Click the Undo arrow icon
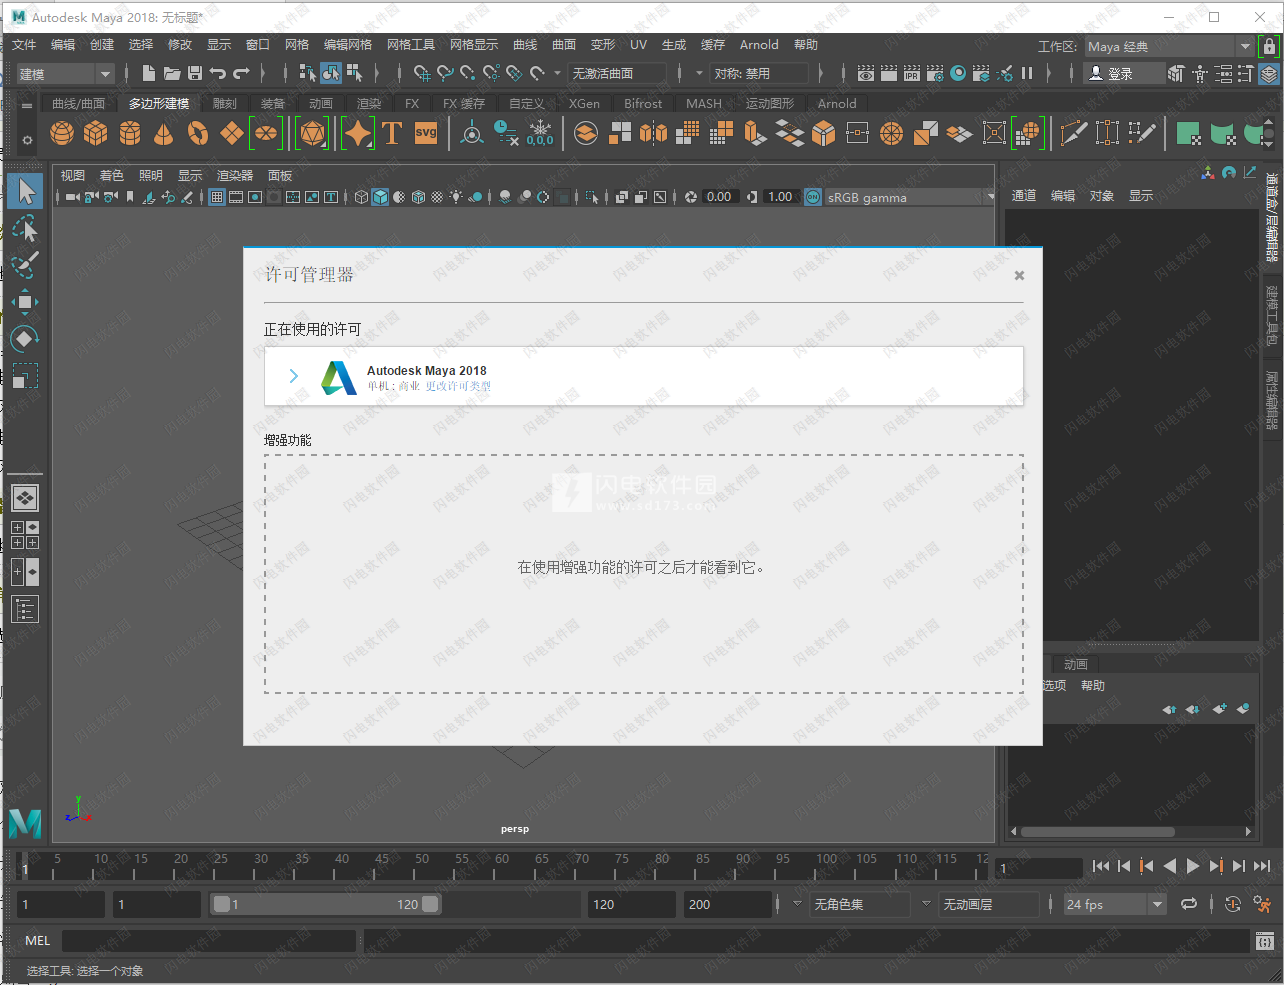Viewport: 1284px width, 985px height. [218, 73]
